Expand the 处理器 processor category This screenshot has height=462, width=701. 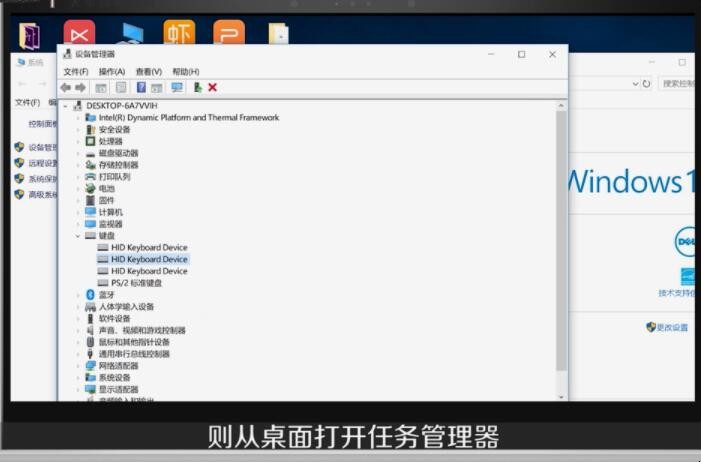[78, 141]
